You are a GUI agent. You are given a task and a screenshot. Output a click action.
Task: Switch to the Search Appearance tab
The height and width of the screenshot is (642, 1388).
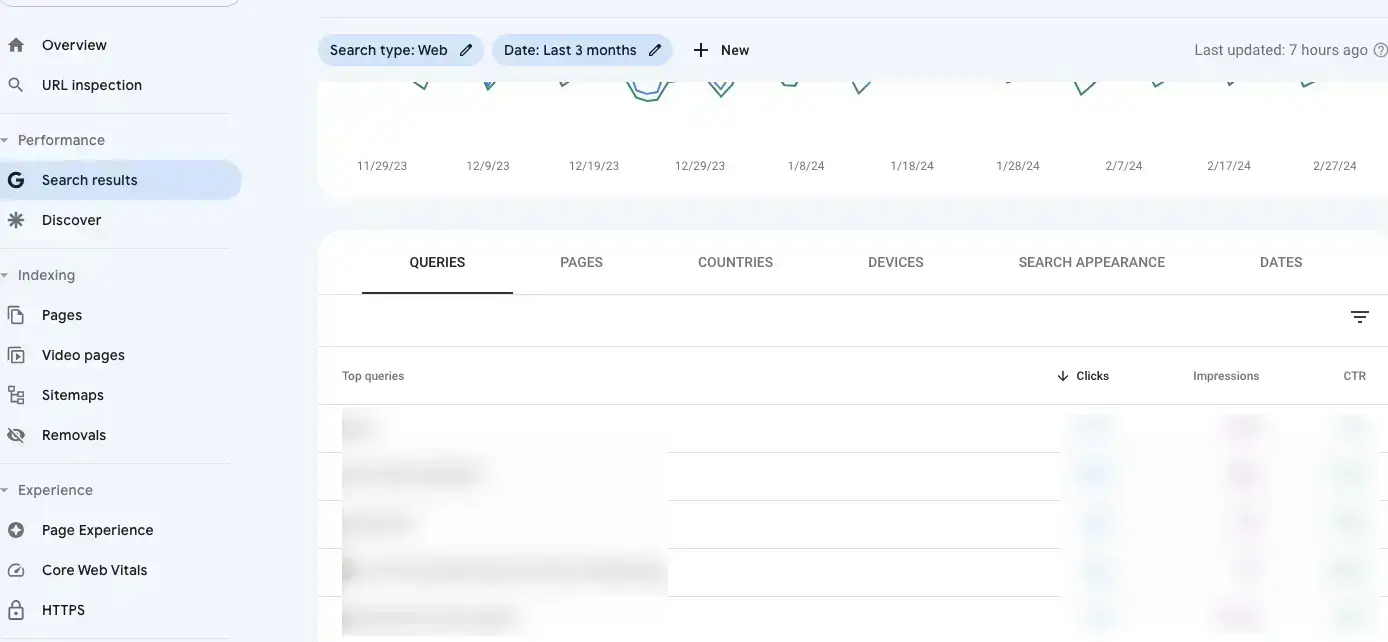tap(1092, 262)
